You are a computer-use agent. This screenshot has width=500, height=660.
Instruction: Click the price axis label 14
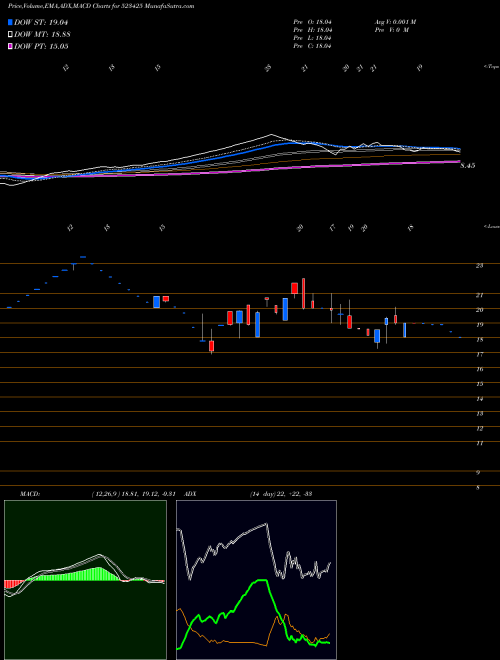click(479, 399)
